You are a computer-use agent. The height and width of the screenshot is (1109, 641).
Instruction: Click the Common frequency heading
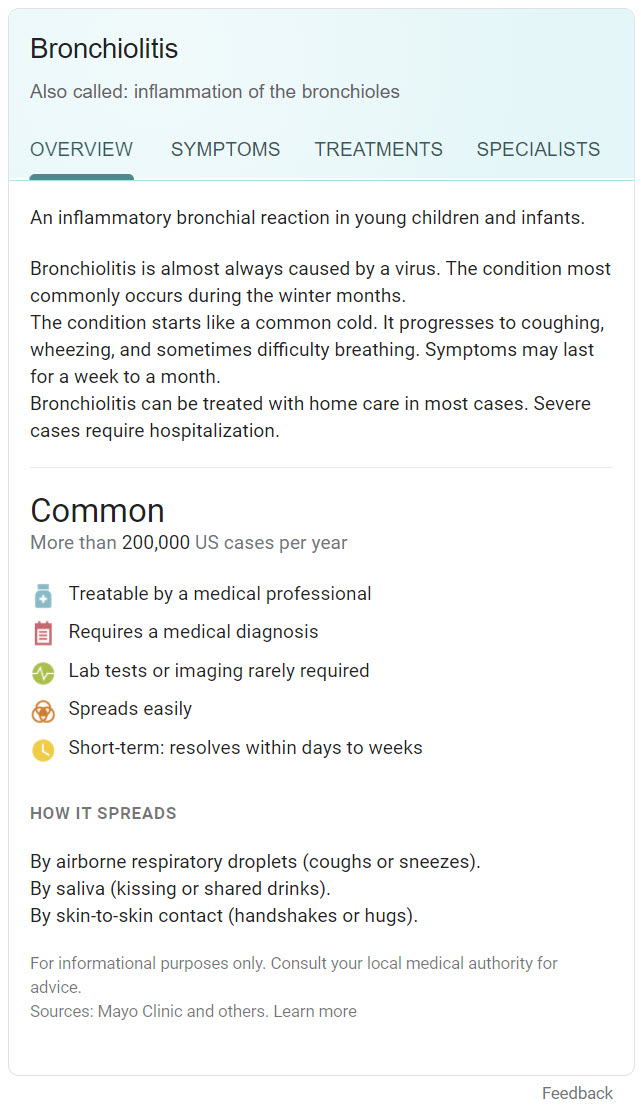tap(97, 511)
